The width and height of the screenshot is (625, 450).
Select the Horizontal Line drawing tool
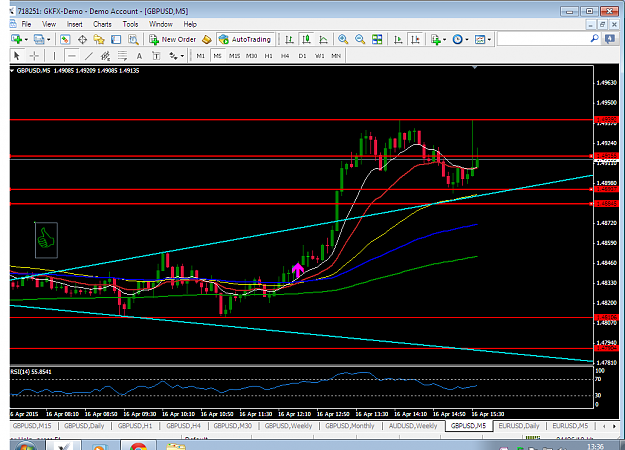tap(71, 56)
